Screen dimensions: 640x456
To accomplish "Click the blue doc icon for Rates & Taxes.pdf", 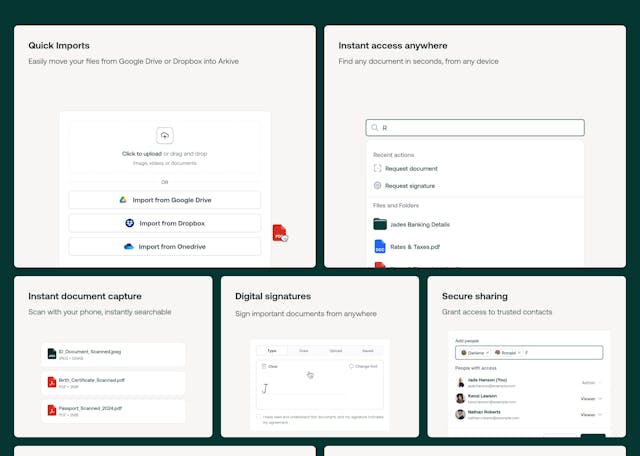I will [x=380, y=247].
